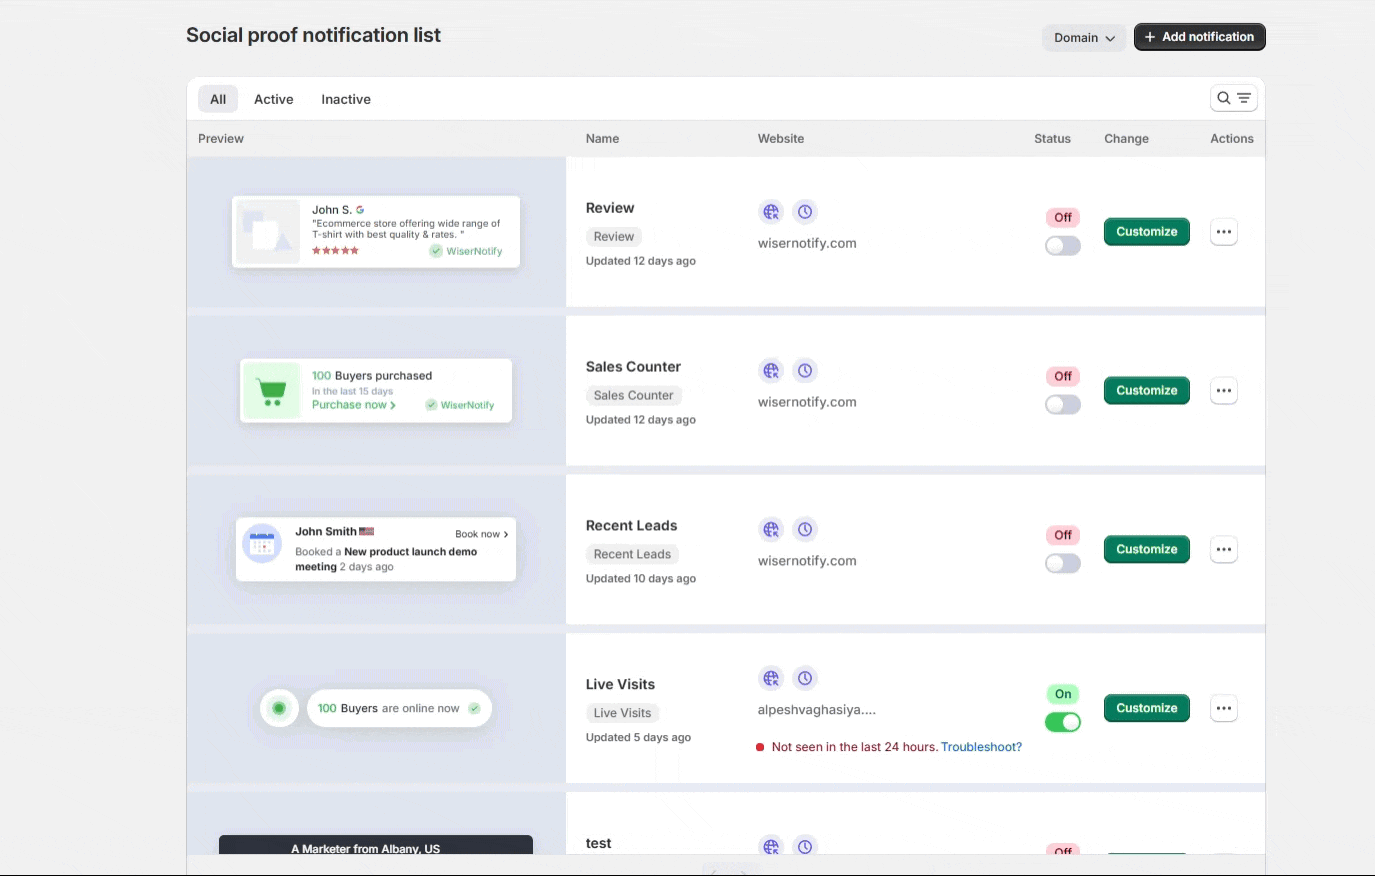Switch to the Active tab

coord(274,99)
